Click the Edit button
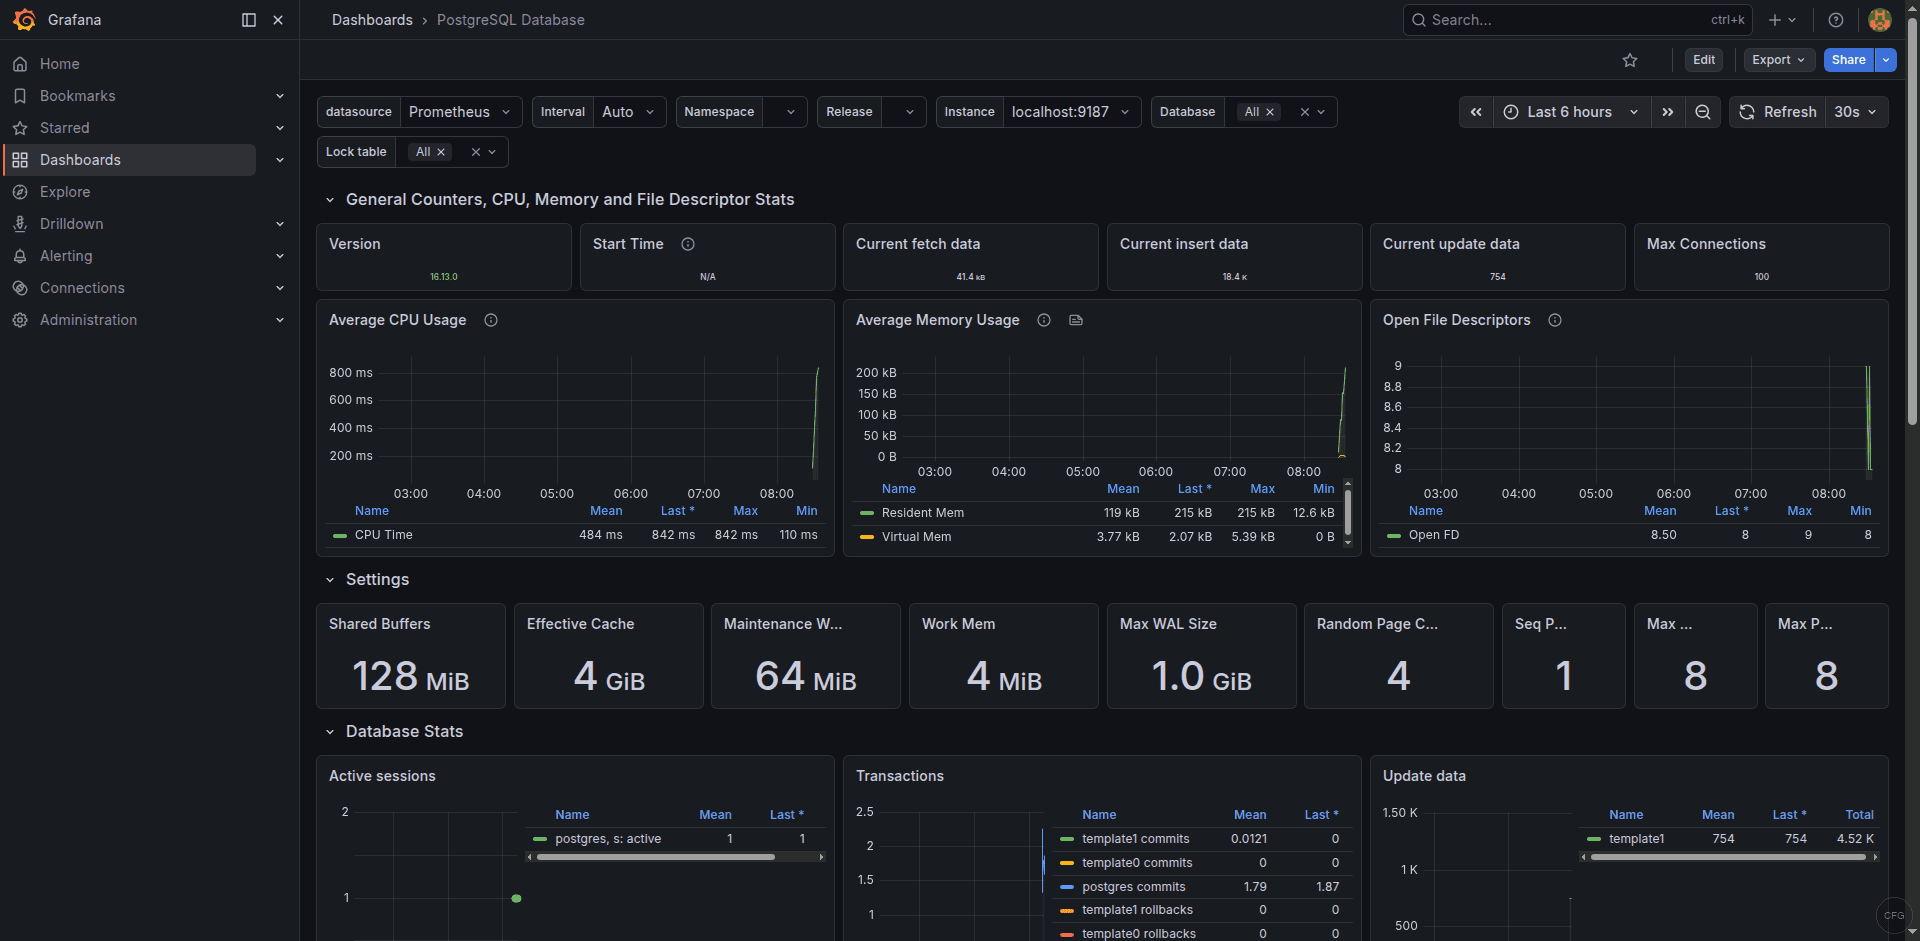This screenshot has width=1920, height=941. (x=1704, y=60)
